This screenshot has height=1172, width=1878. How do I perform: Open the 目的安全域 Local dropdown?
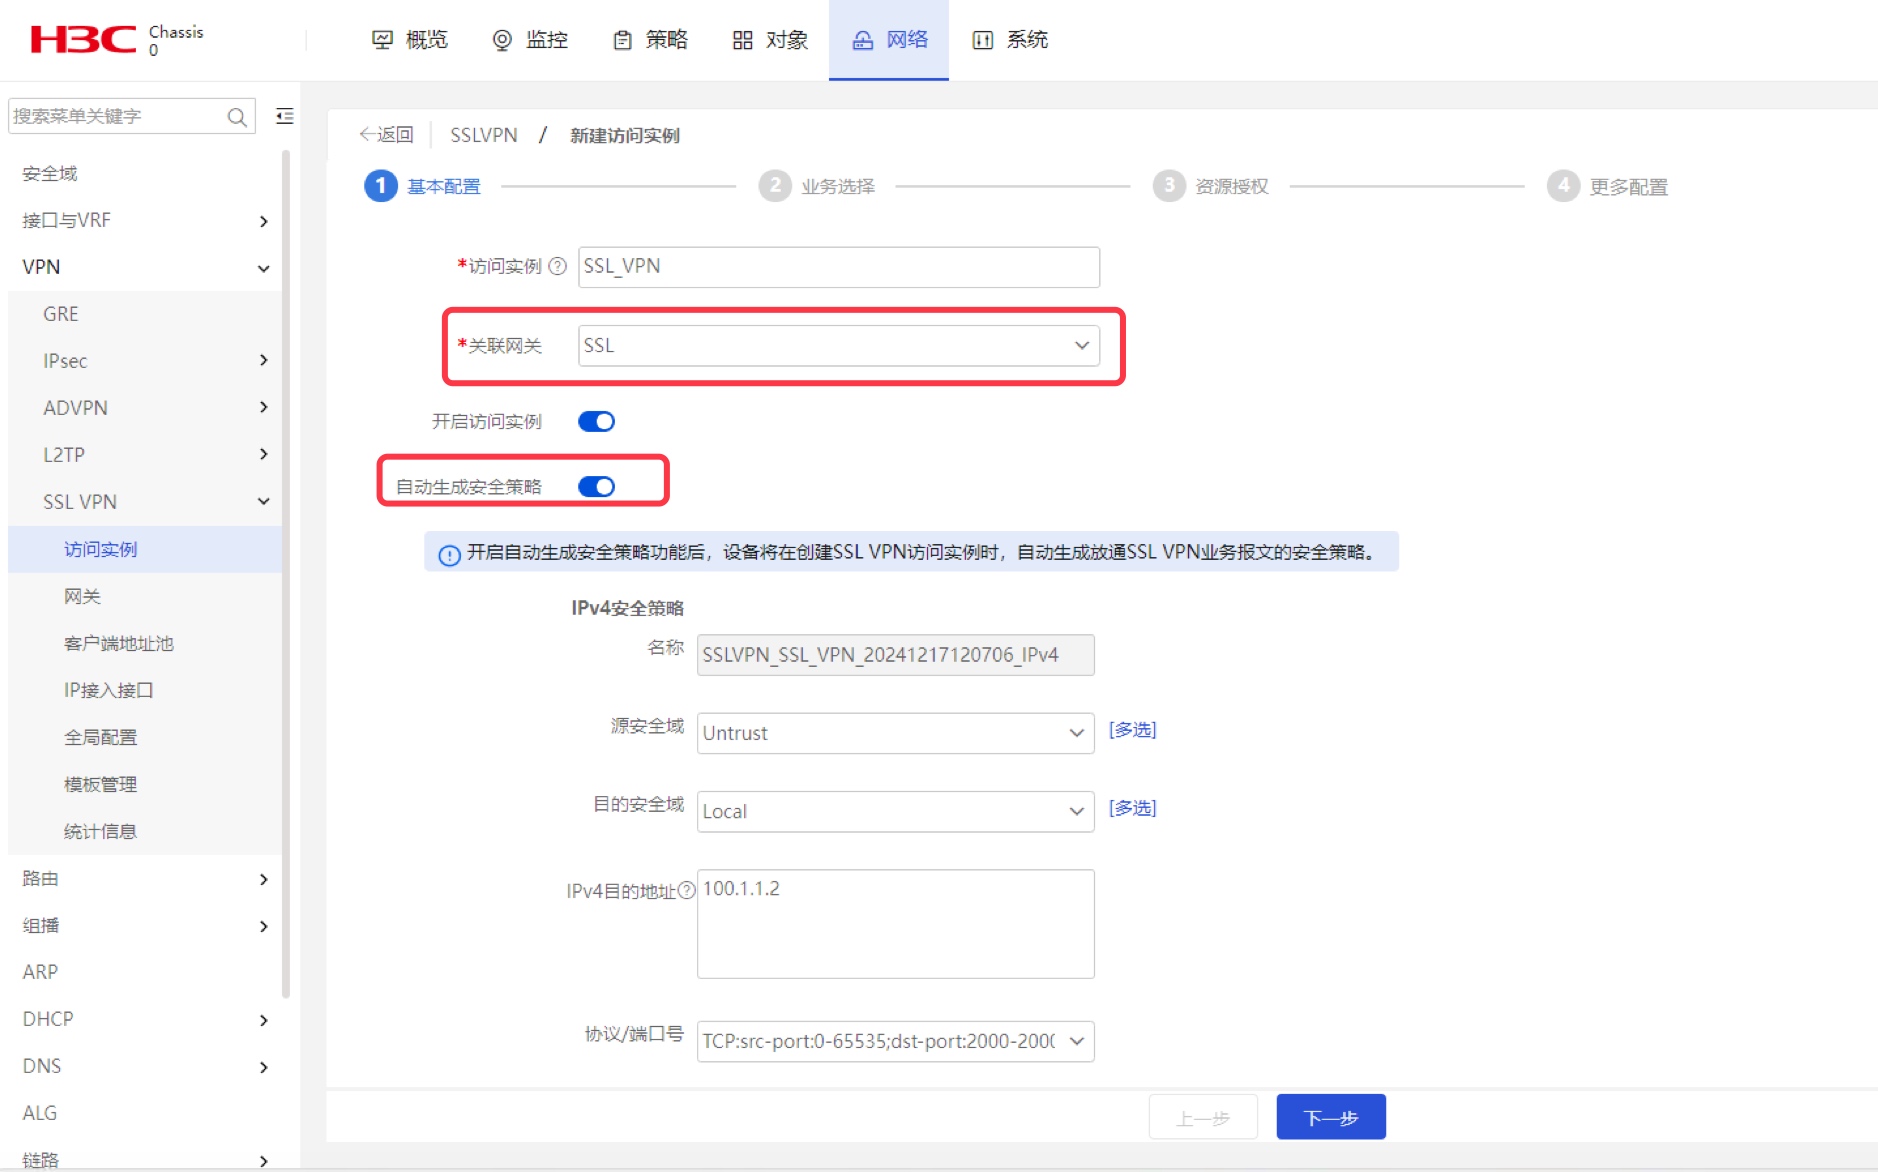point(895,811)
